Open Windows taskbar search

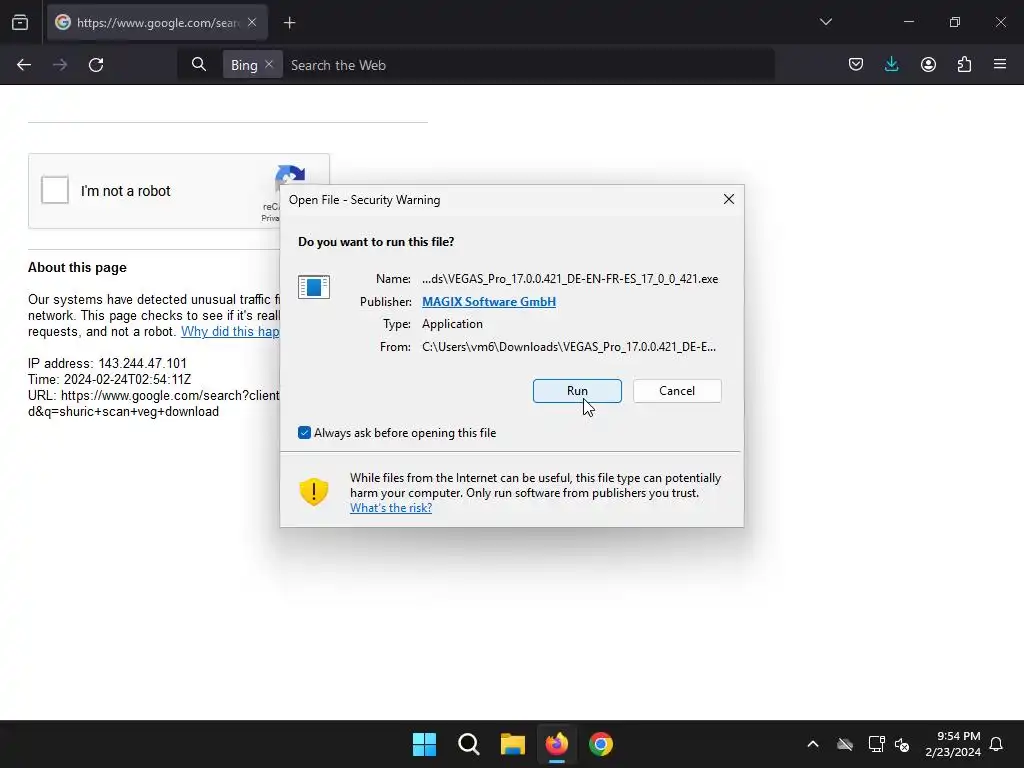(468, 744)
